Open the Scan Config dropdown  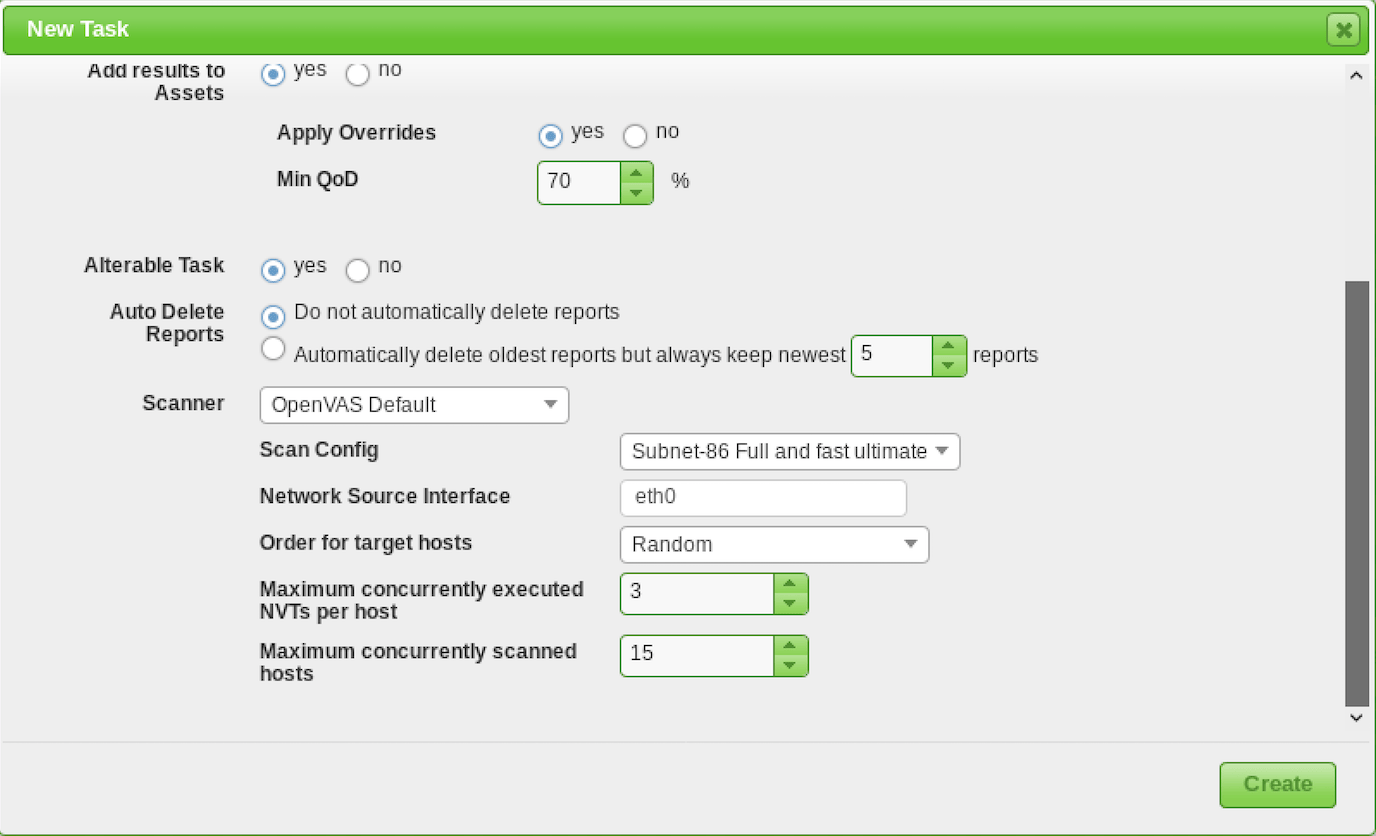coord(789,452)
